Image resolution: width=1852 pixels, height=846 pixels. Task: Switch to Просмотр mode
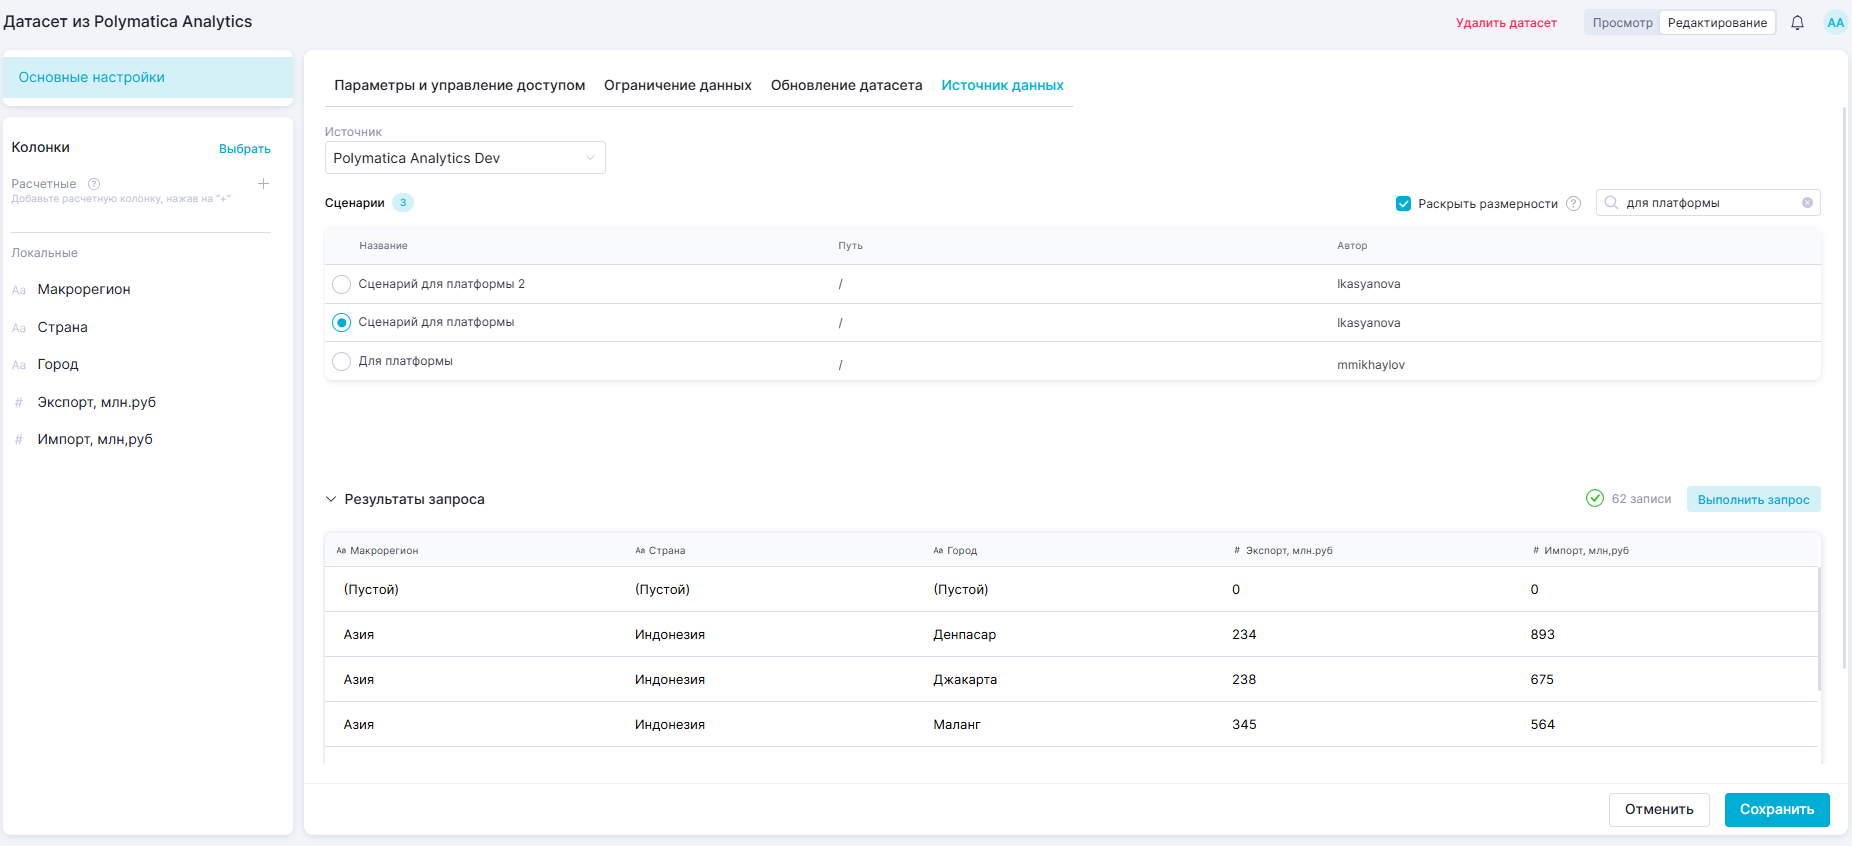pyautogui.click(x=1622, y=23)
